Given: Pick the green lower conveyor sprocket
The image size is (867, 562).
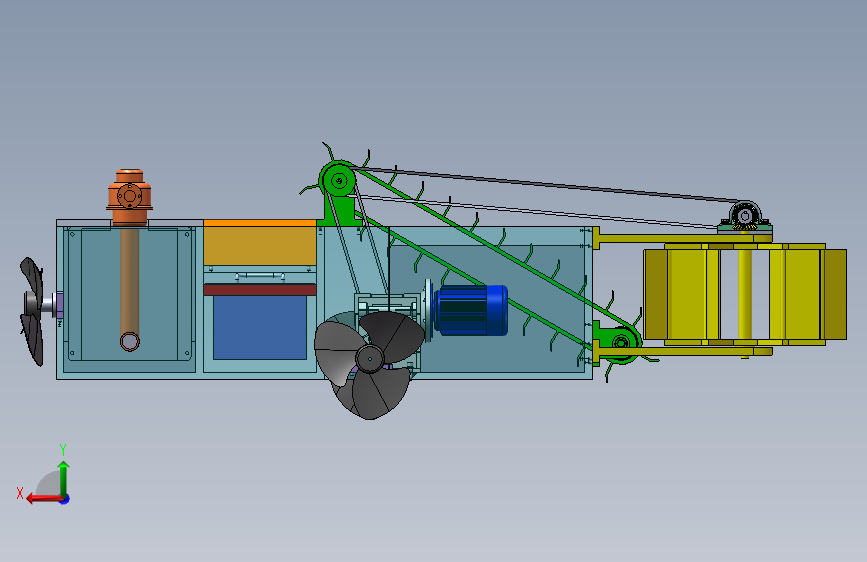Looking at the screenshot, I should pyautogui.click(x=621, y=342).
